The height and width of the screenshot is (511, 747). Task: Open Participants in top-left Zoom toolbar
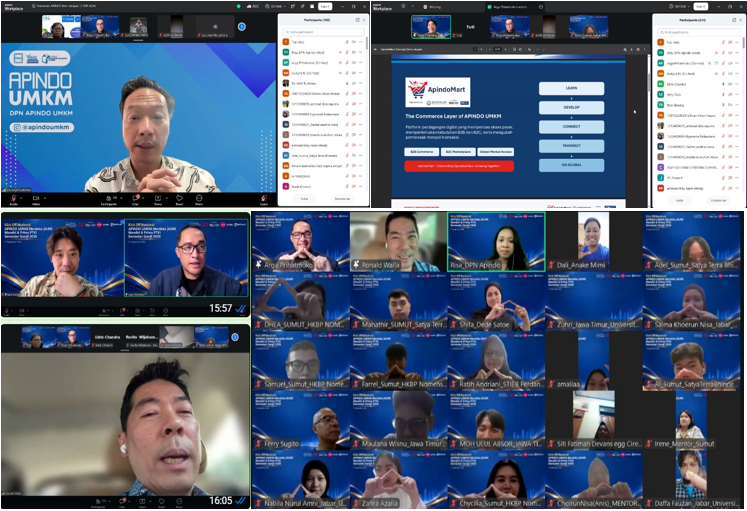click(109, 199)
